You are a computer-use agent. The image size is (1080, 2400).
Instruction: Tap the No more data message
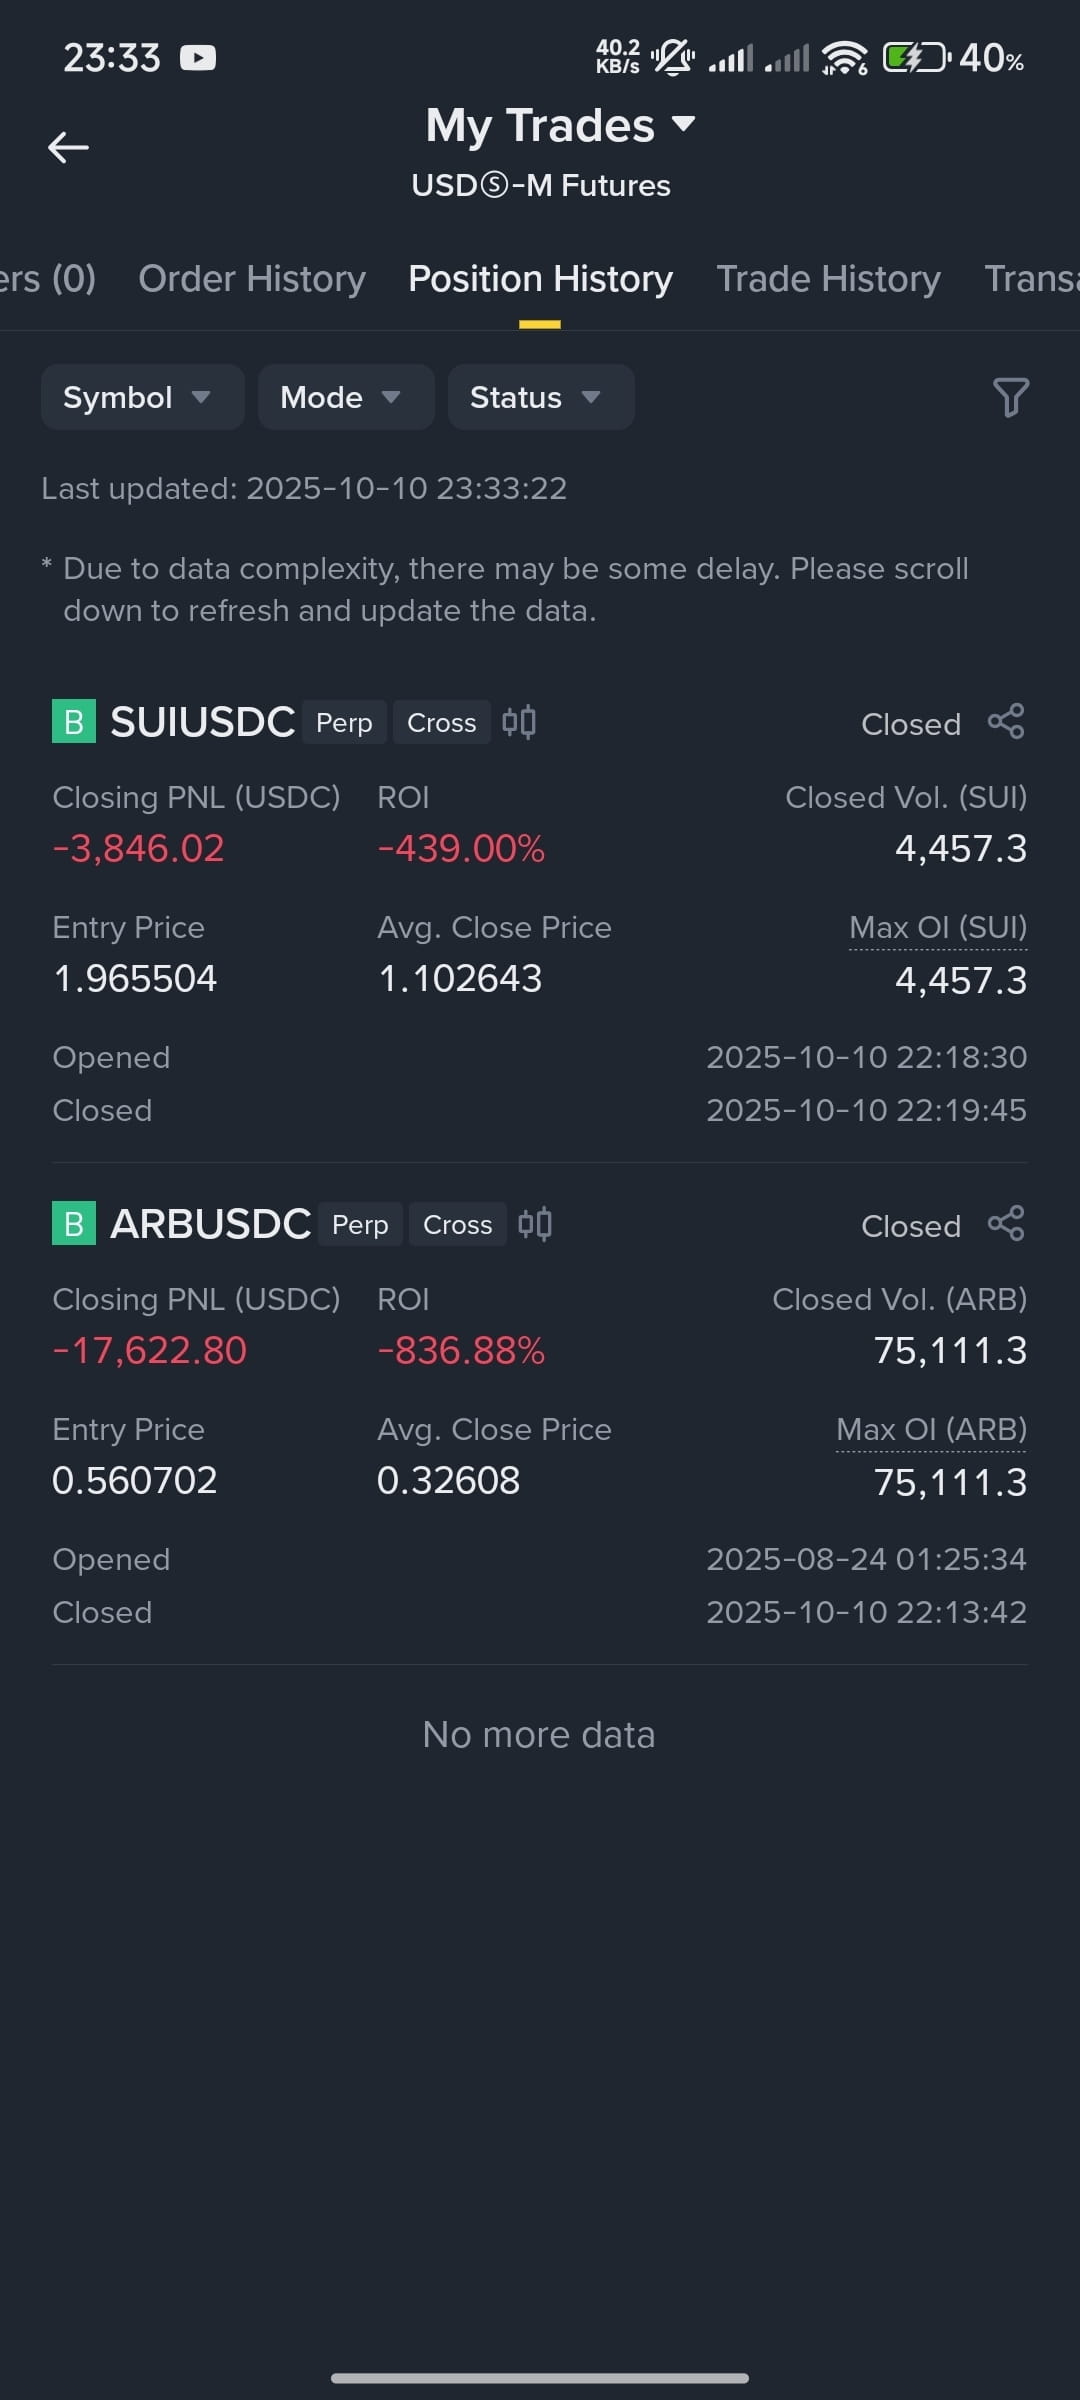click(x=539, y=1735)
